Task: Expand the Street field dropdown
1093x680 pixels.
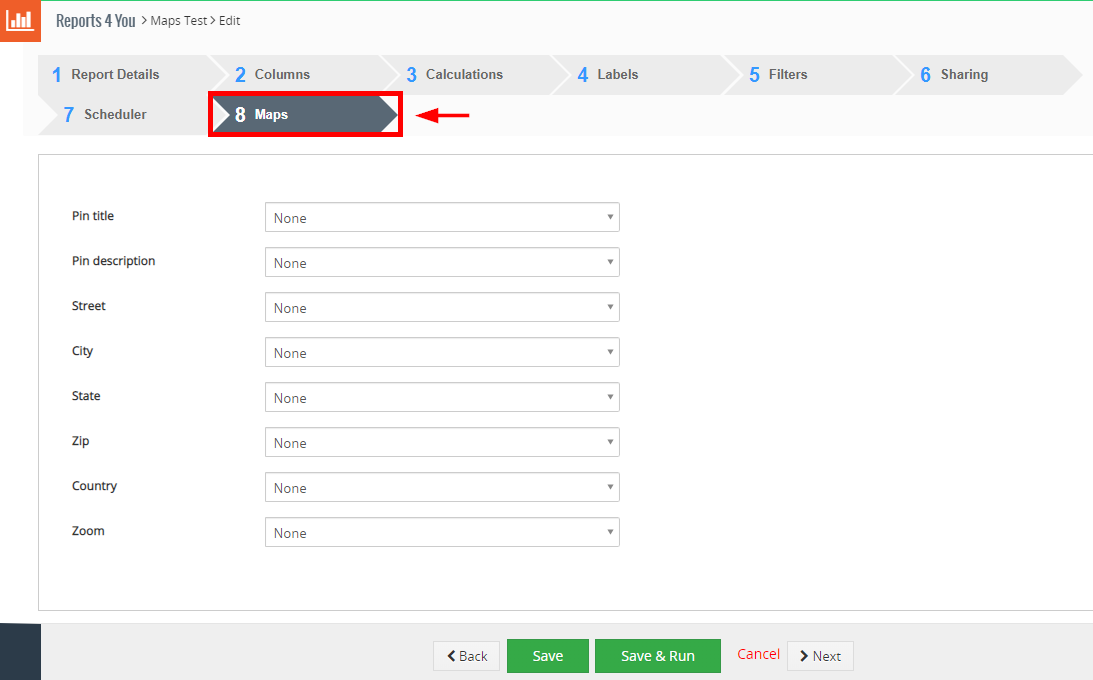Action: click(x=442, y=308)
